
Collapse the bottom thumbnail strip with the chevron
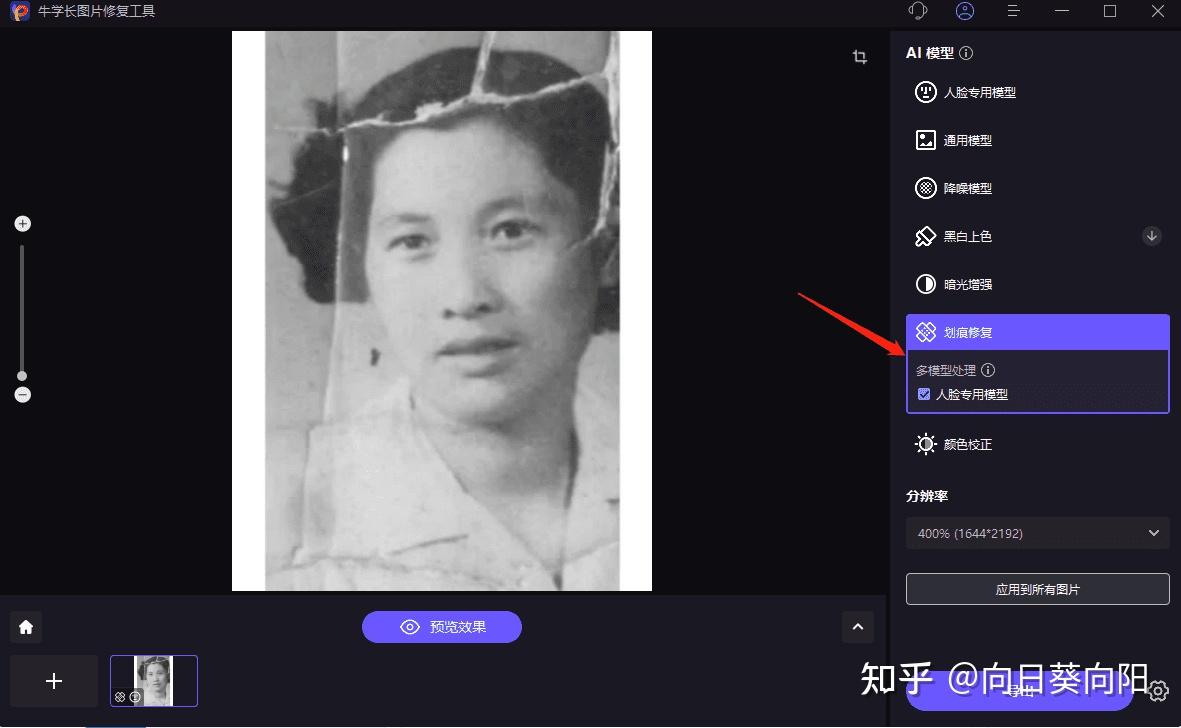click(x=857, y=626)
